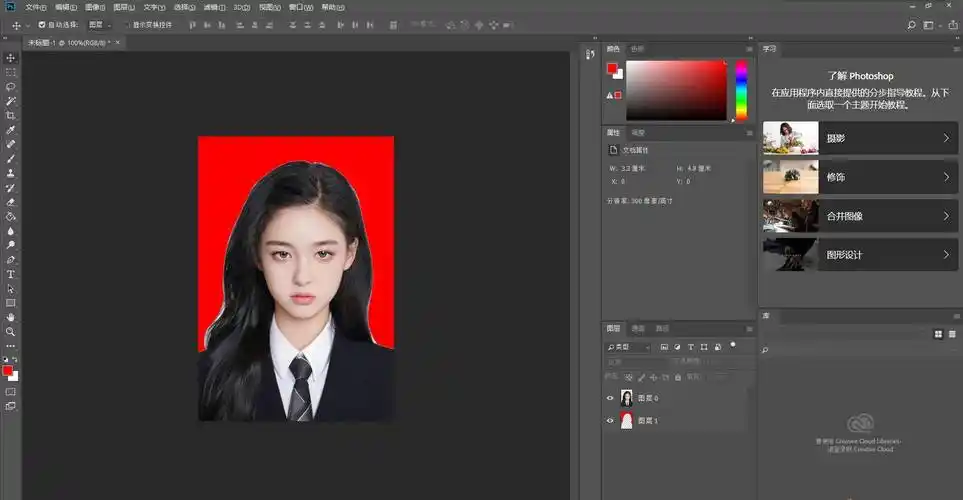Select the Blur tool
Screen dimensions: 963x500
(10, 232)
